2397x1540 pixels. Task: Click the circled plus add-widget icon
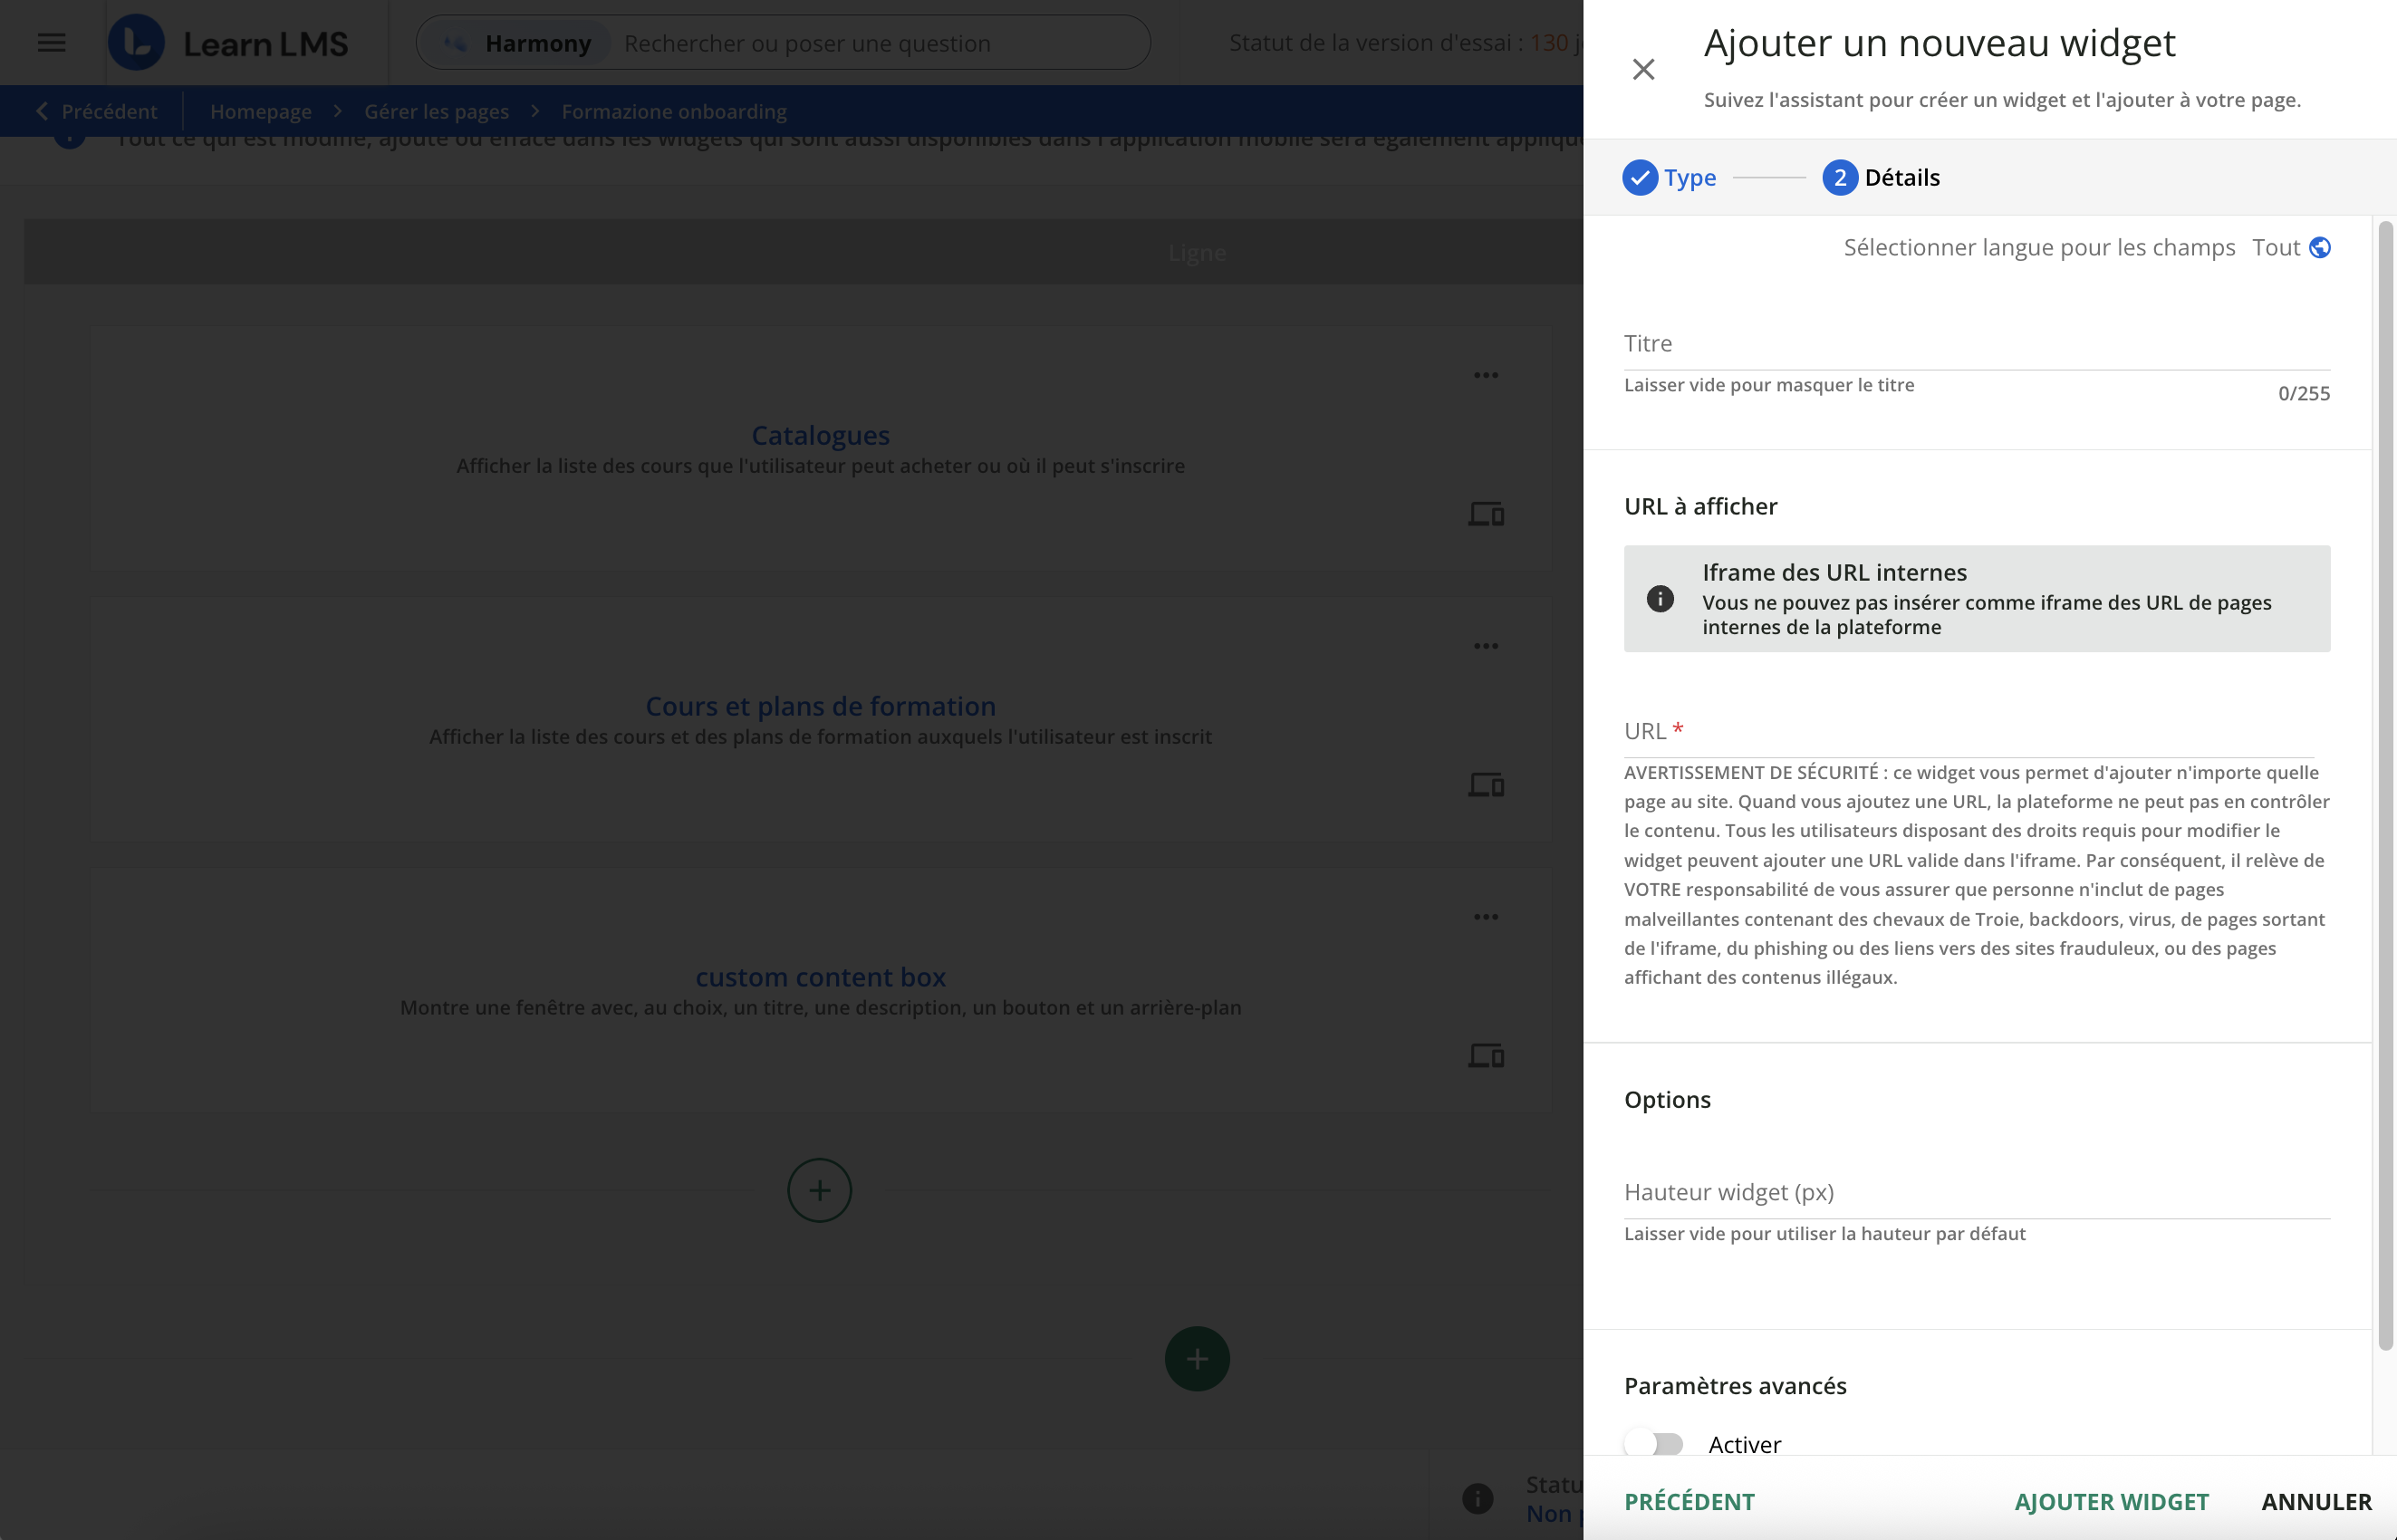pos(819,1190)
